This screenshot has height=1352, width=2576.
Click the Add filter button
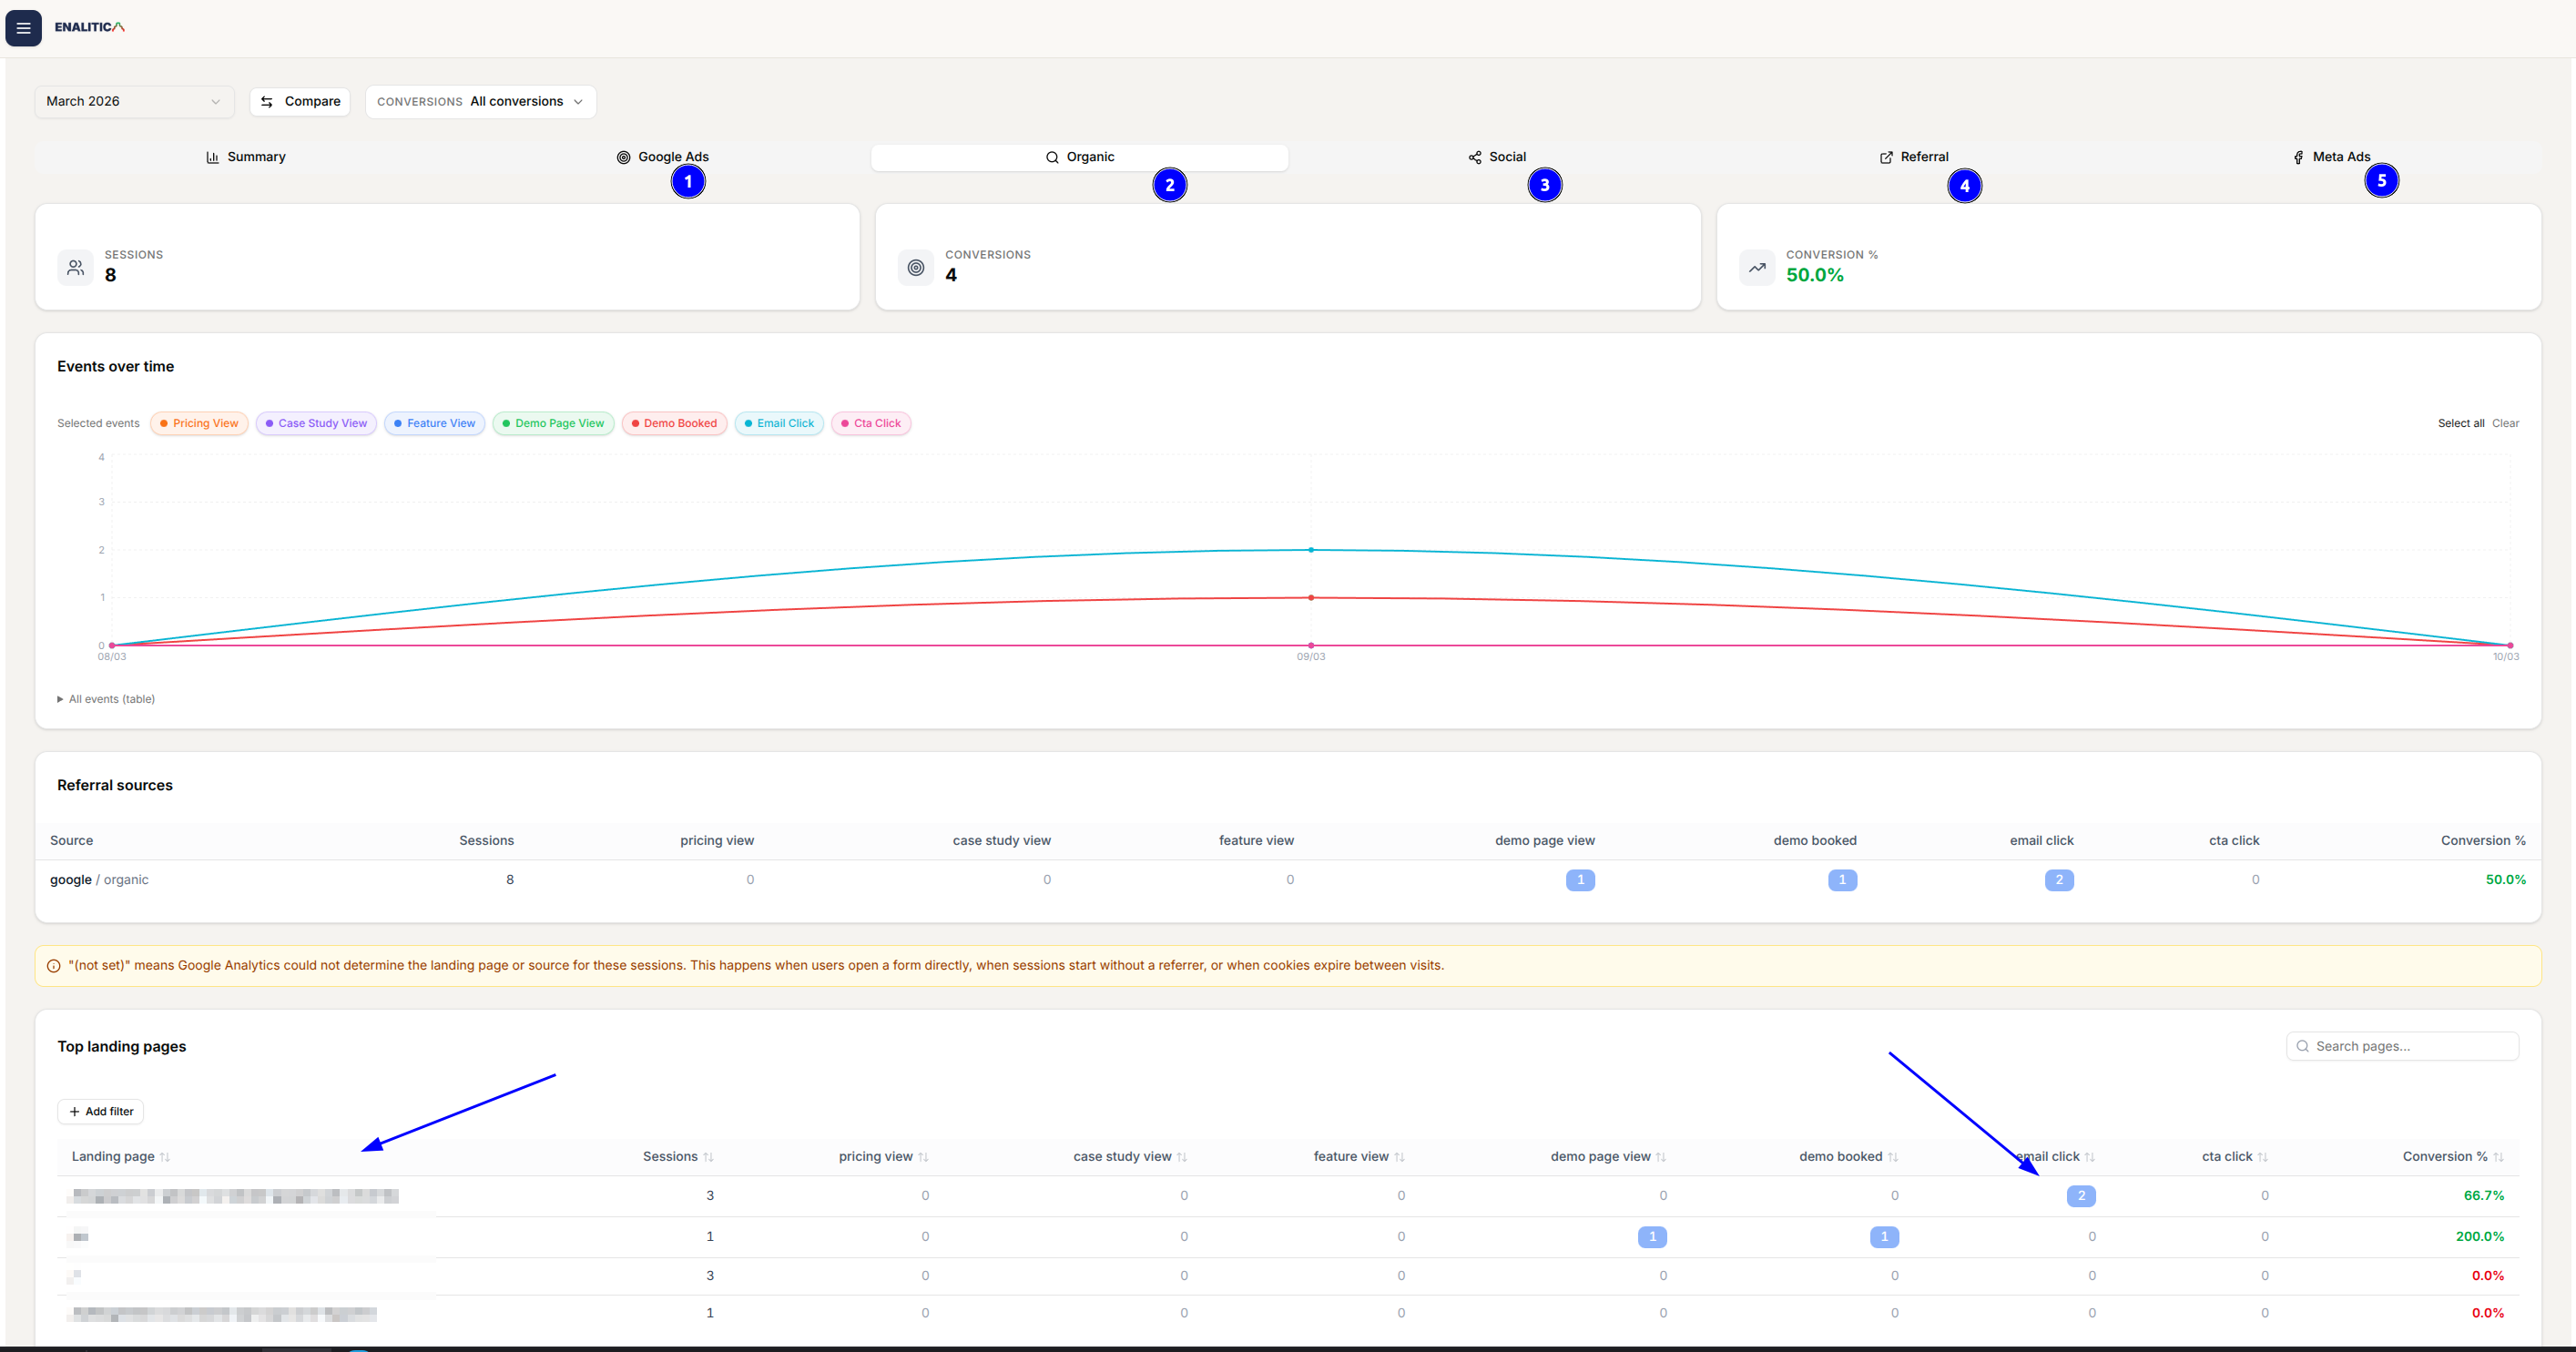click(100, 1111)
